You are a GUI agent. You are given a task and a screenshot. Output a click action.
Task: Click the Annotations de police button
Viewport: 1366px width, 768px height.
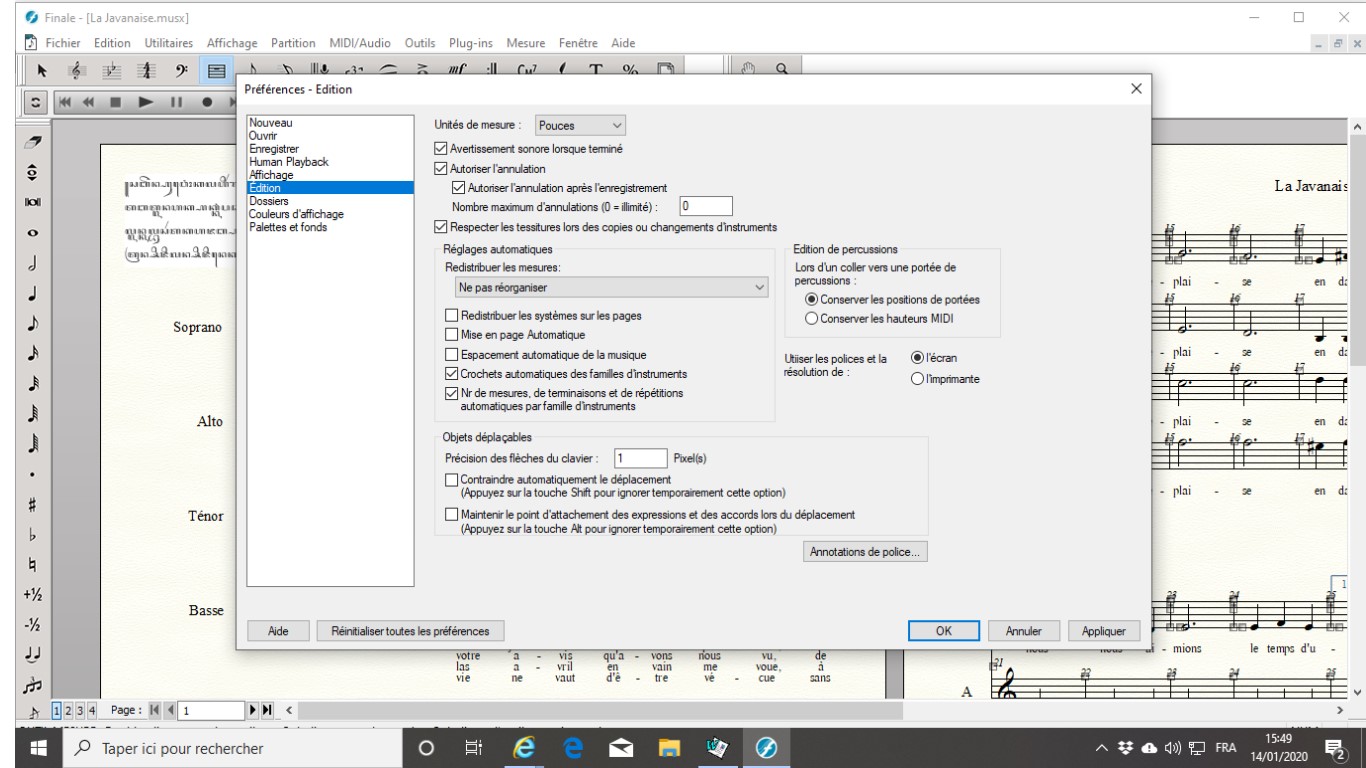(x=865, y=551)
